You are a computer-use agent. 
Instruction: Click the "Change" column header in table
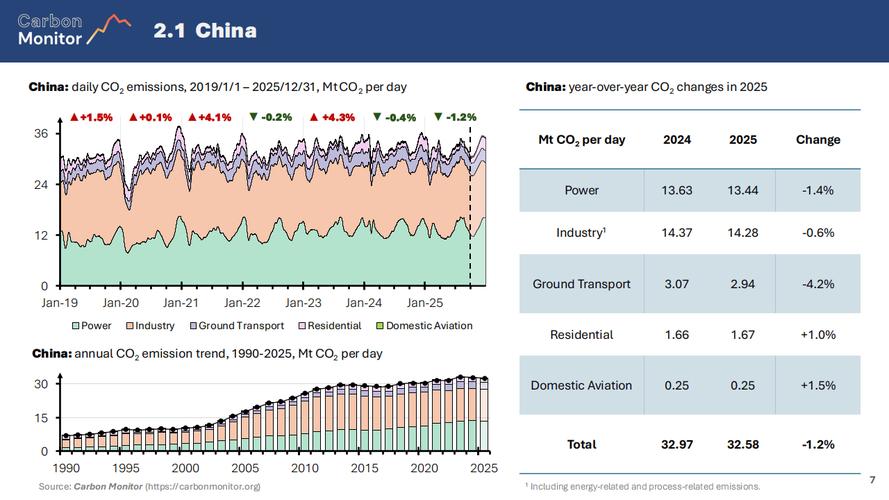817,140
